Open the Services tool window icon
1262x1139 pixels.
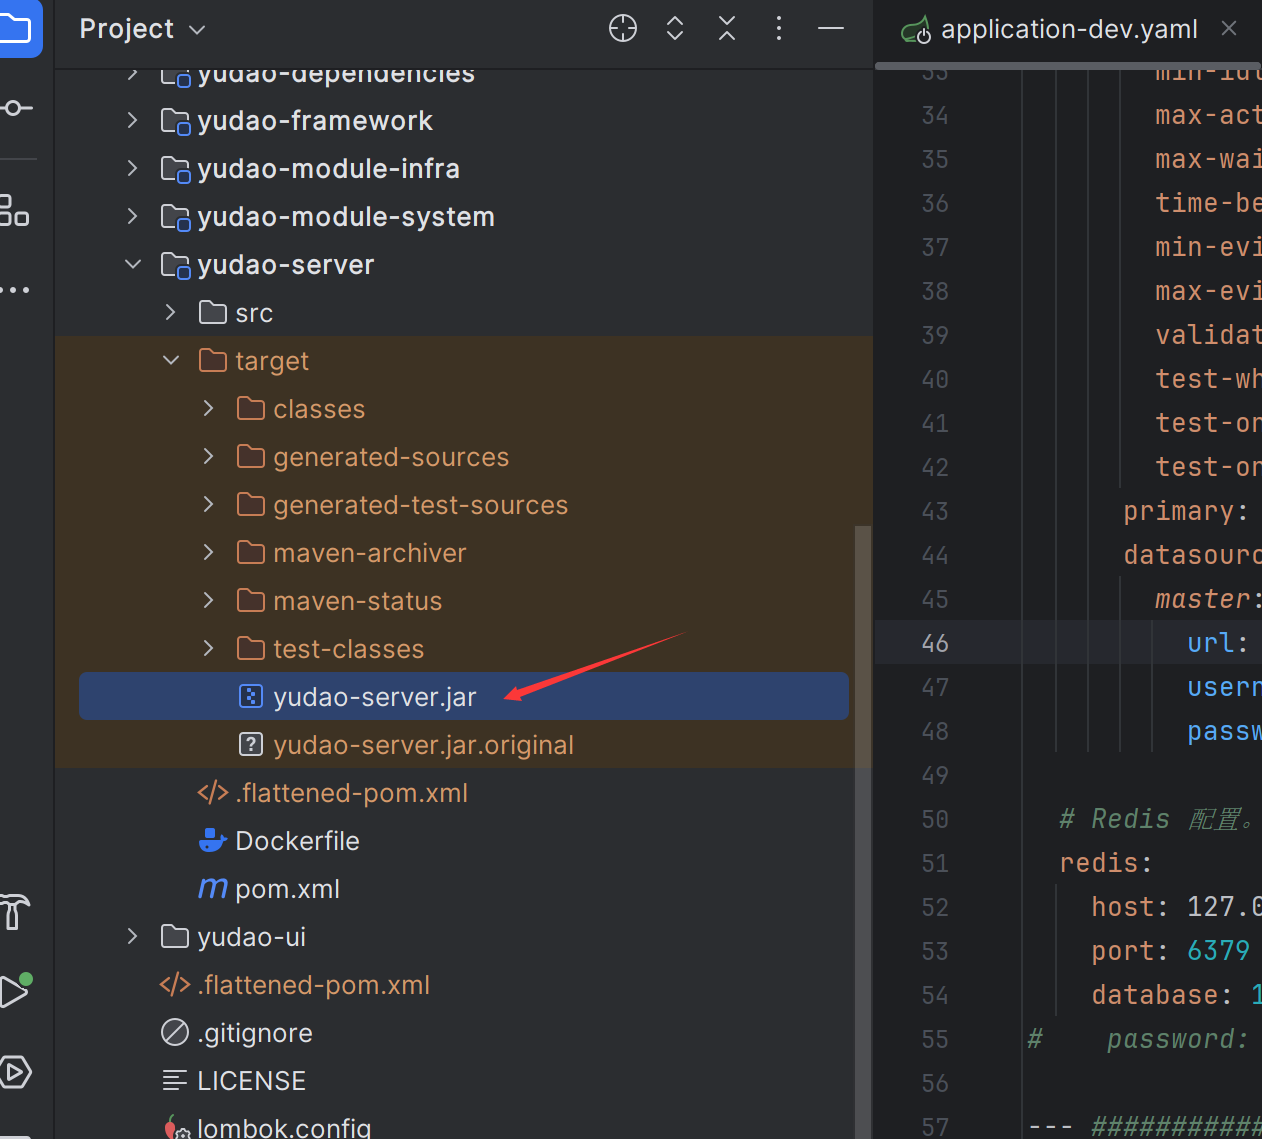coord(14,1072)
